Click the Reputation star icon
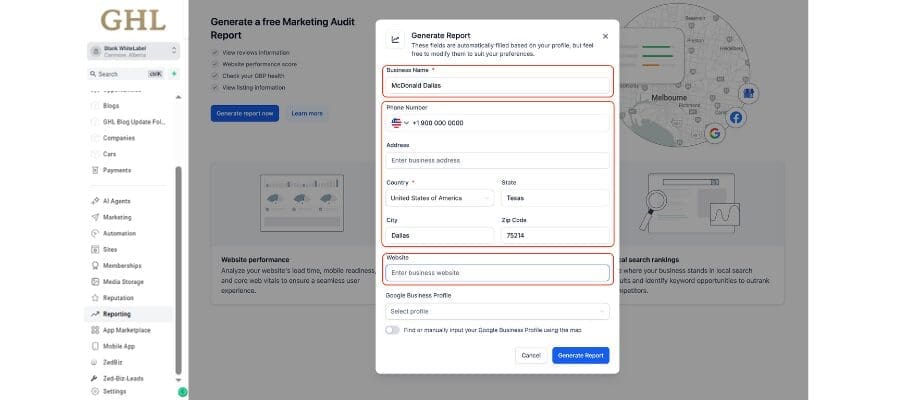900x400 pixels. coord(95,298)
